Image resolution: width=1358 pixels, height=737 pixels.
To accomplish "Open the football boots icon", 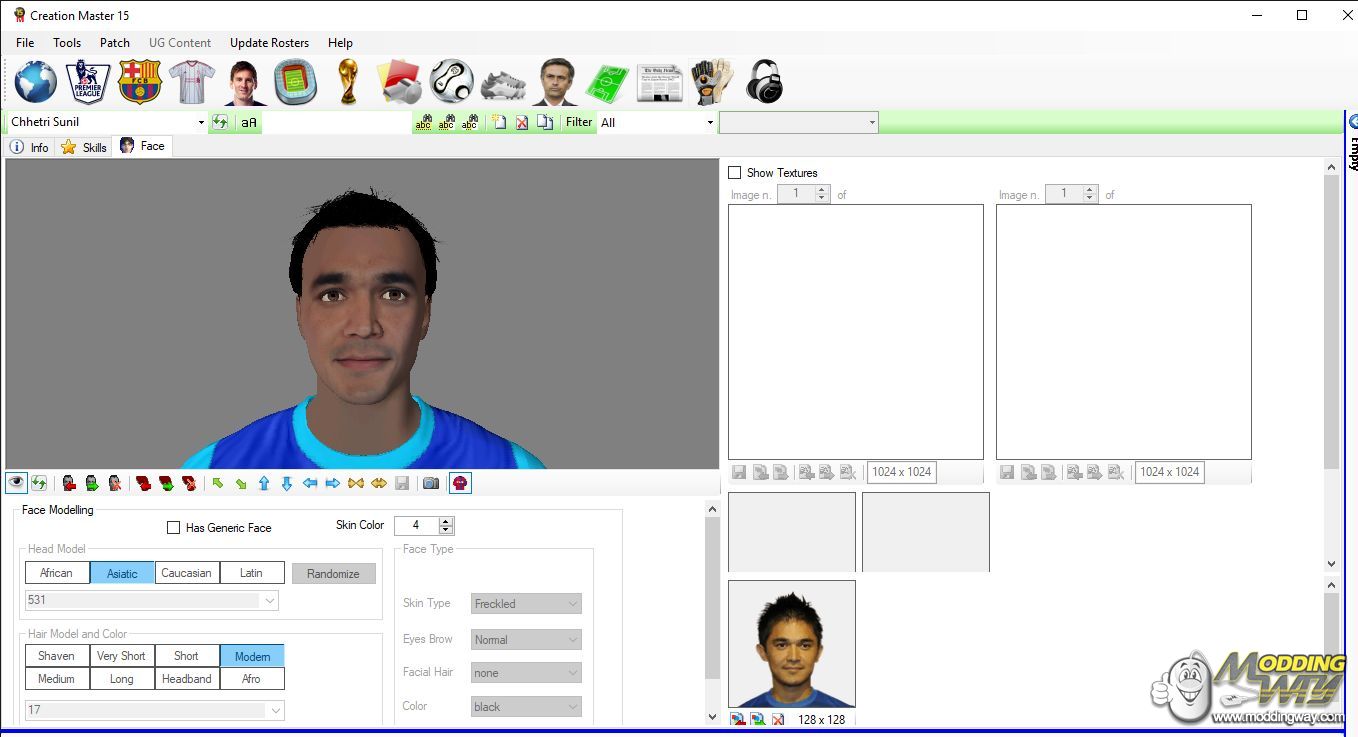I will tap(503, 83).
